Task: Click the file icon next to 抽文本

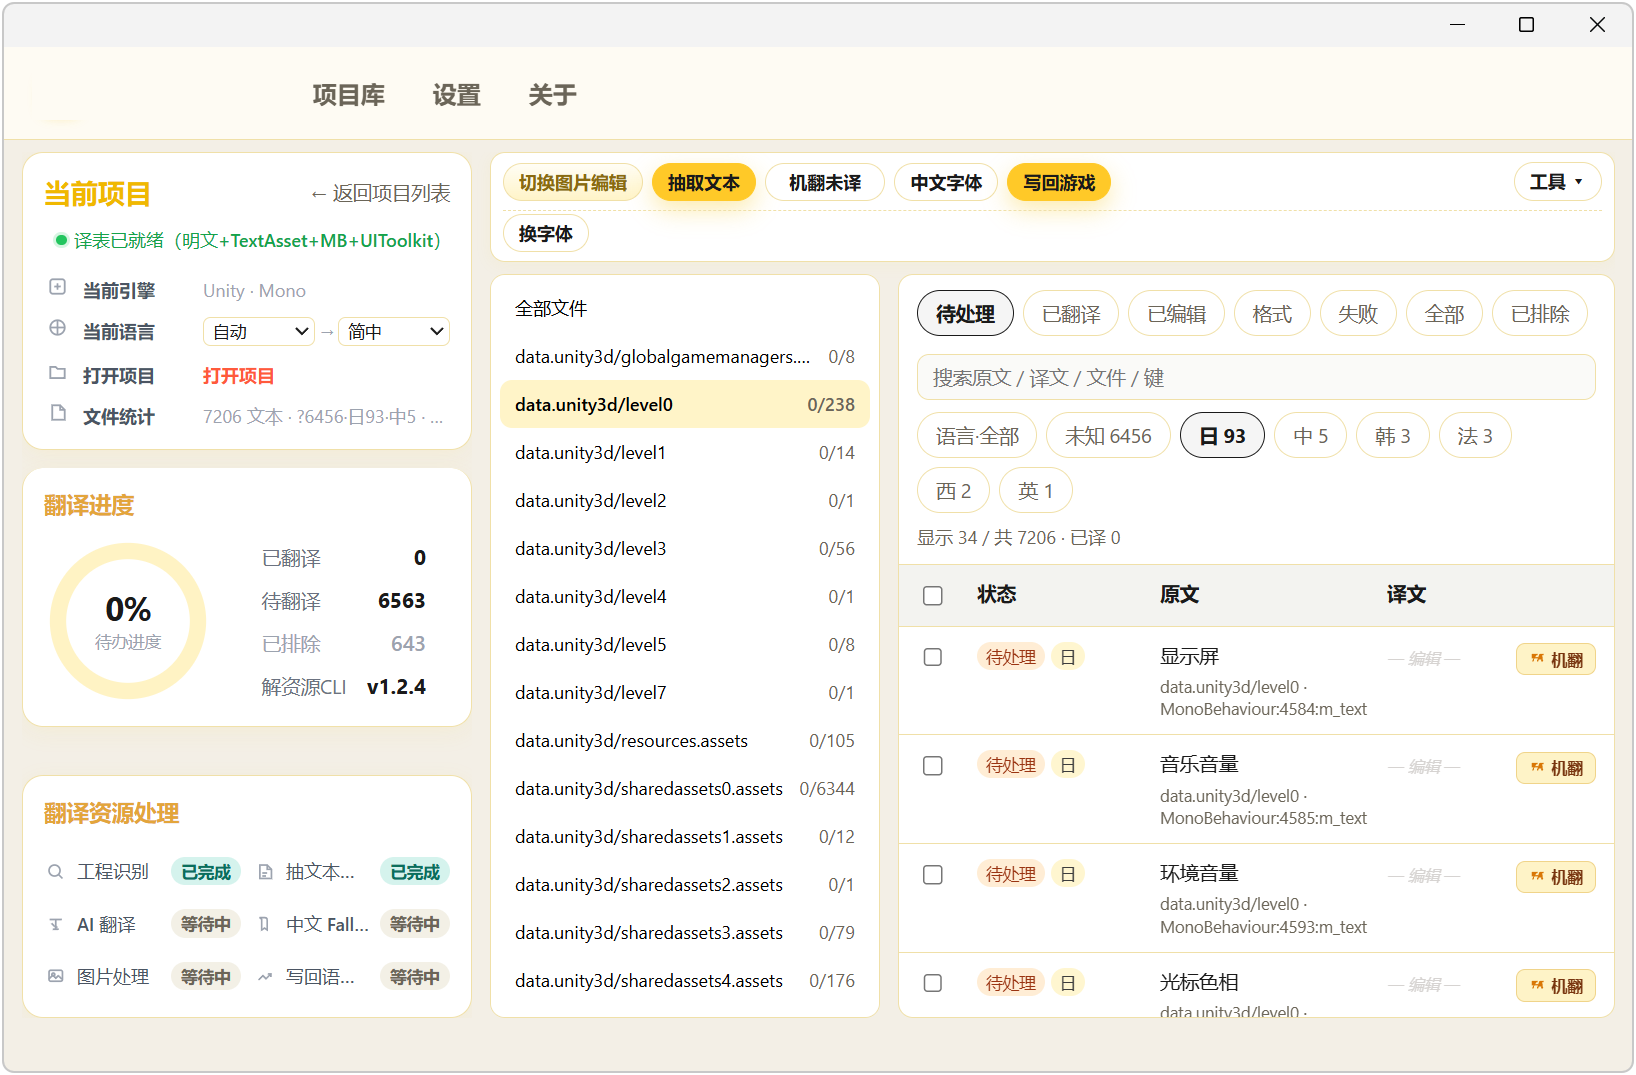Action: pos(265,872)
